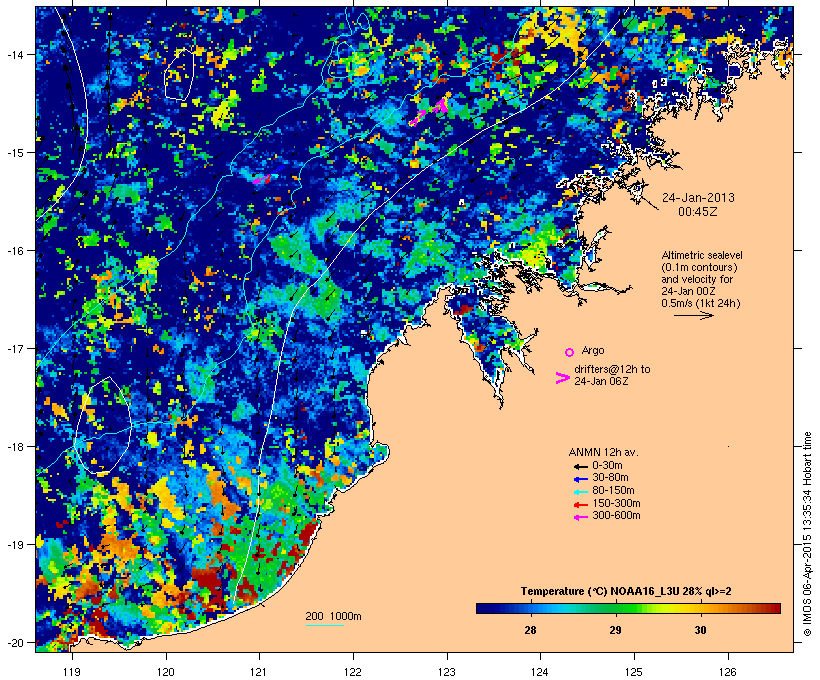Click the red 150-300m legend arrow

[581, 505]
